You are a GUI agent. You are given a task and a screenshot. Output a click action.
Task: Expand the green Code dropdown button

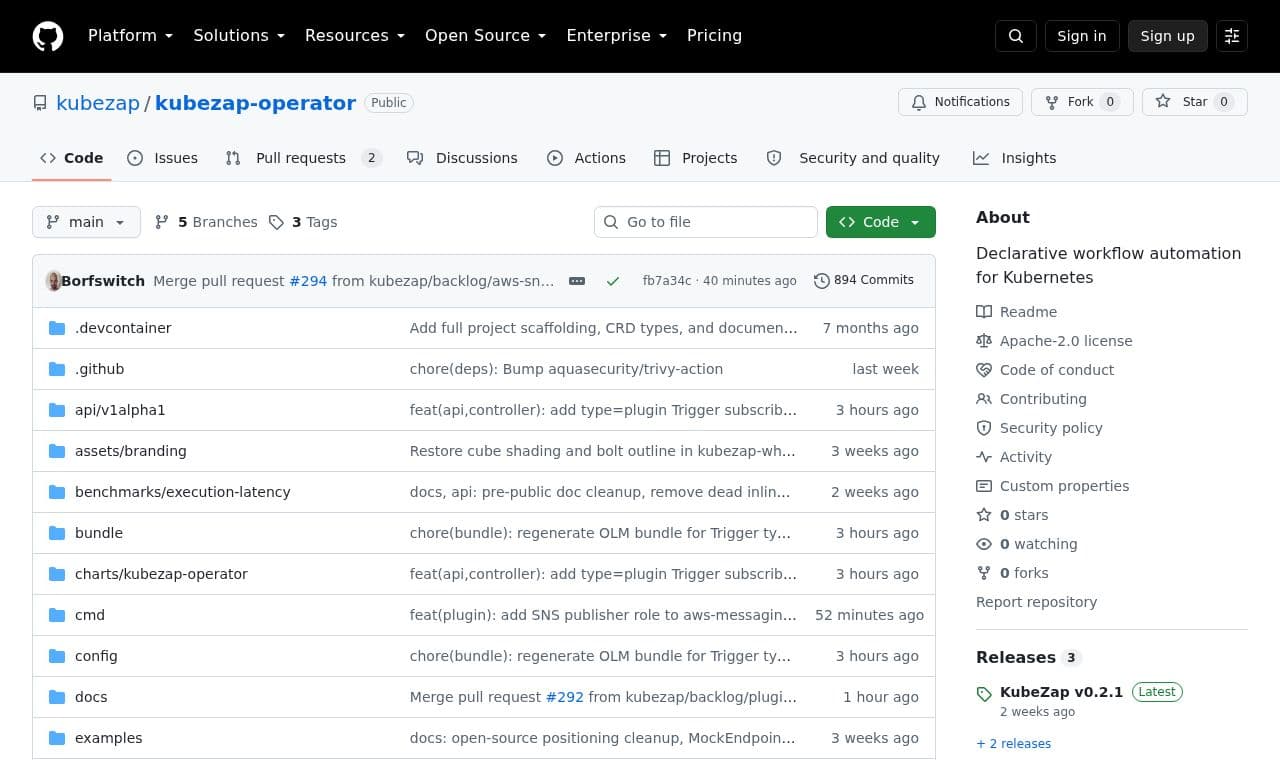pos(881,222)
